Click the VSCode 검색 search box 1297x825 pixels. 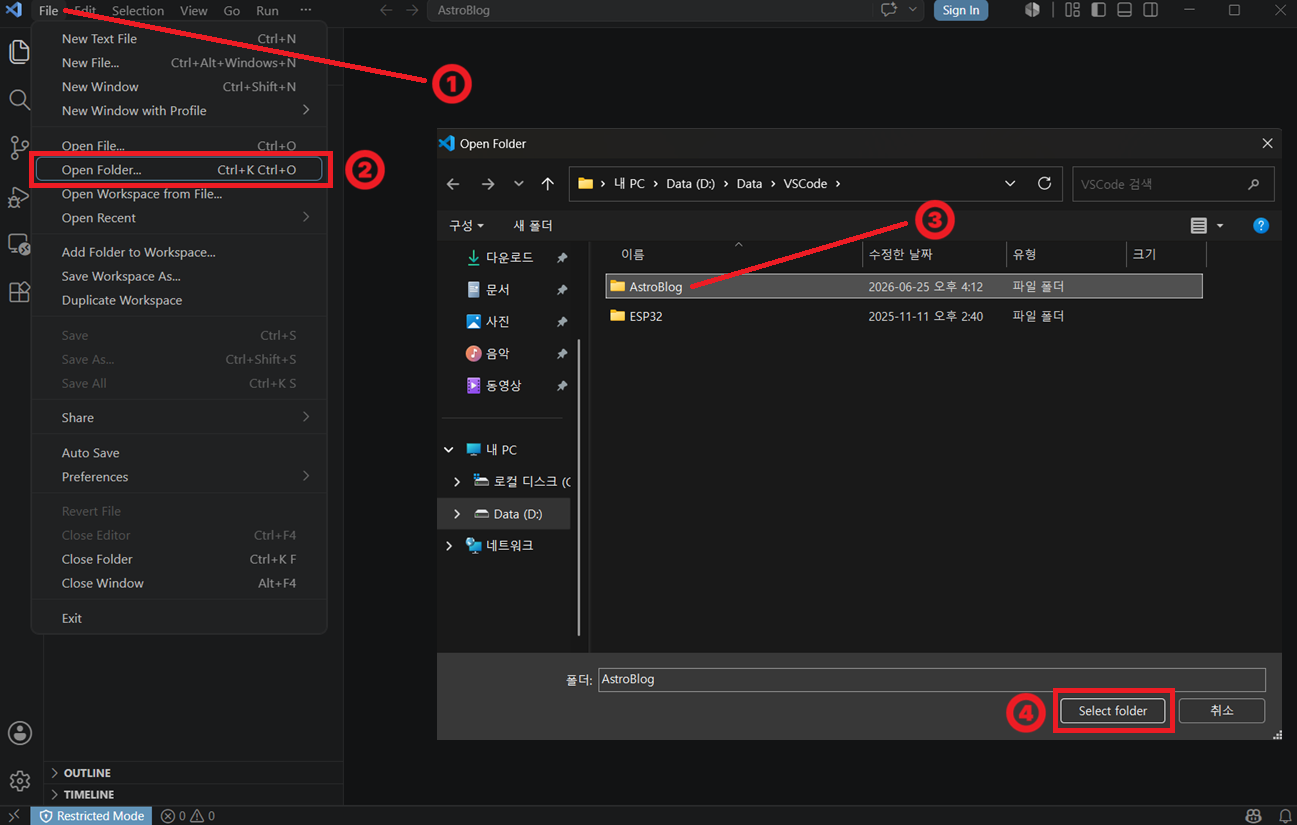pyautogui.click(x=1173, y=184)
